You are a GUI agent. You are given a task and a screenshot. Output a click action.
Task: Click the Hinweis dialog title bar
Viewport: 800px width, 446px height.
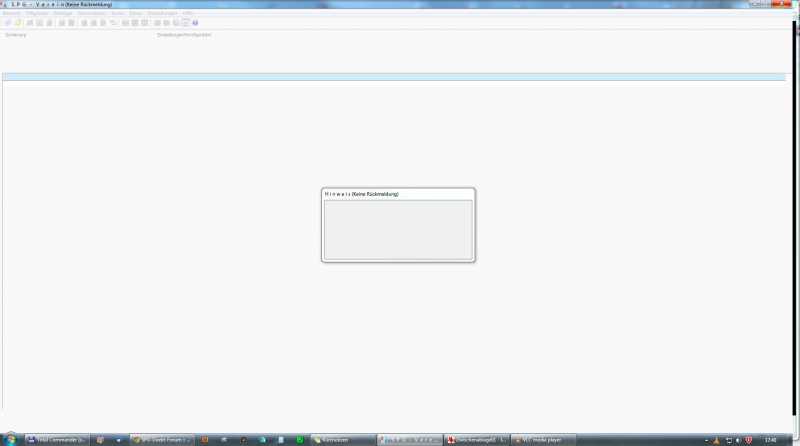click(x=398, y=193)
